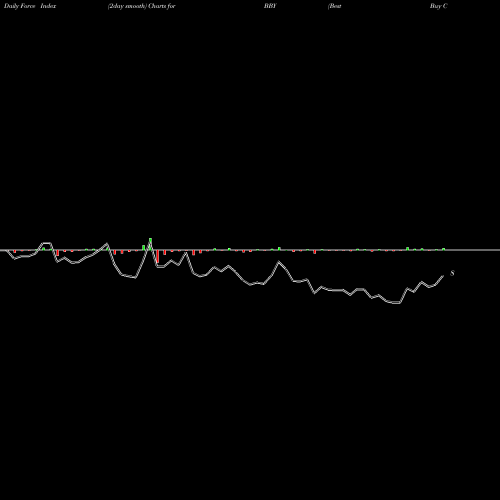This screenshot has width=500, height=500.
Task: Click the '(2day smooth) Charts for' label
Action: (x=142, y=6)
